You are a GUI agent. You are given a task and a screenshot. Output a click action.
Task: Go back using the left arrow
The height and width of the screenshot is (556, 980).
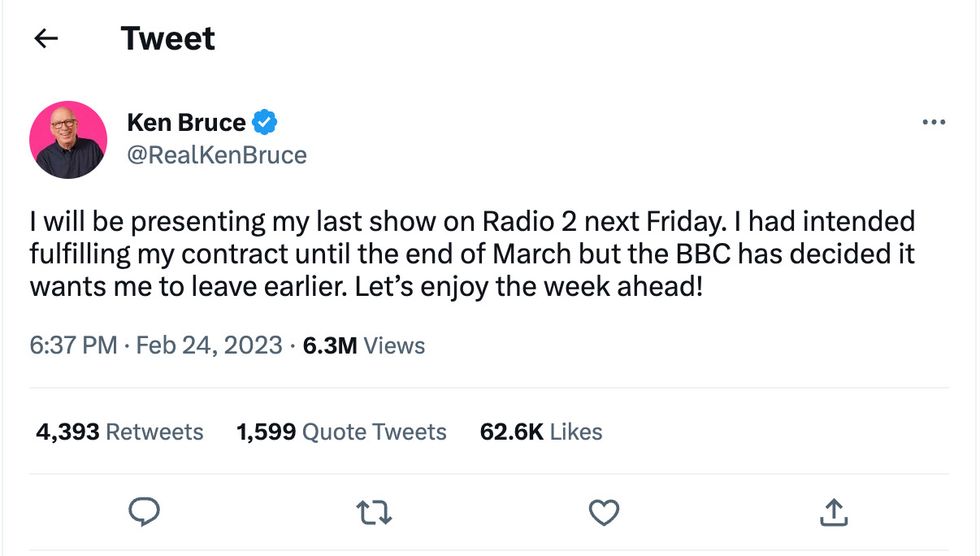coord(45,39)
